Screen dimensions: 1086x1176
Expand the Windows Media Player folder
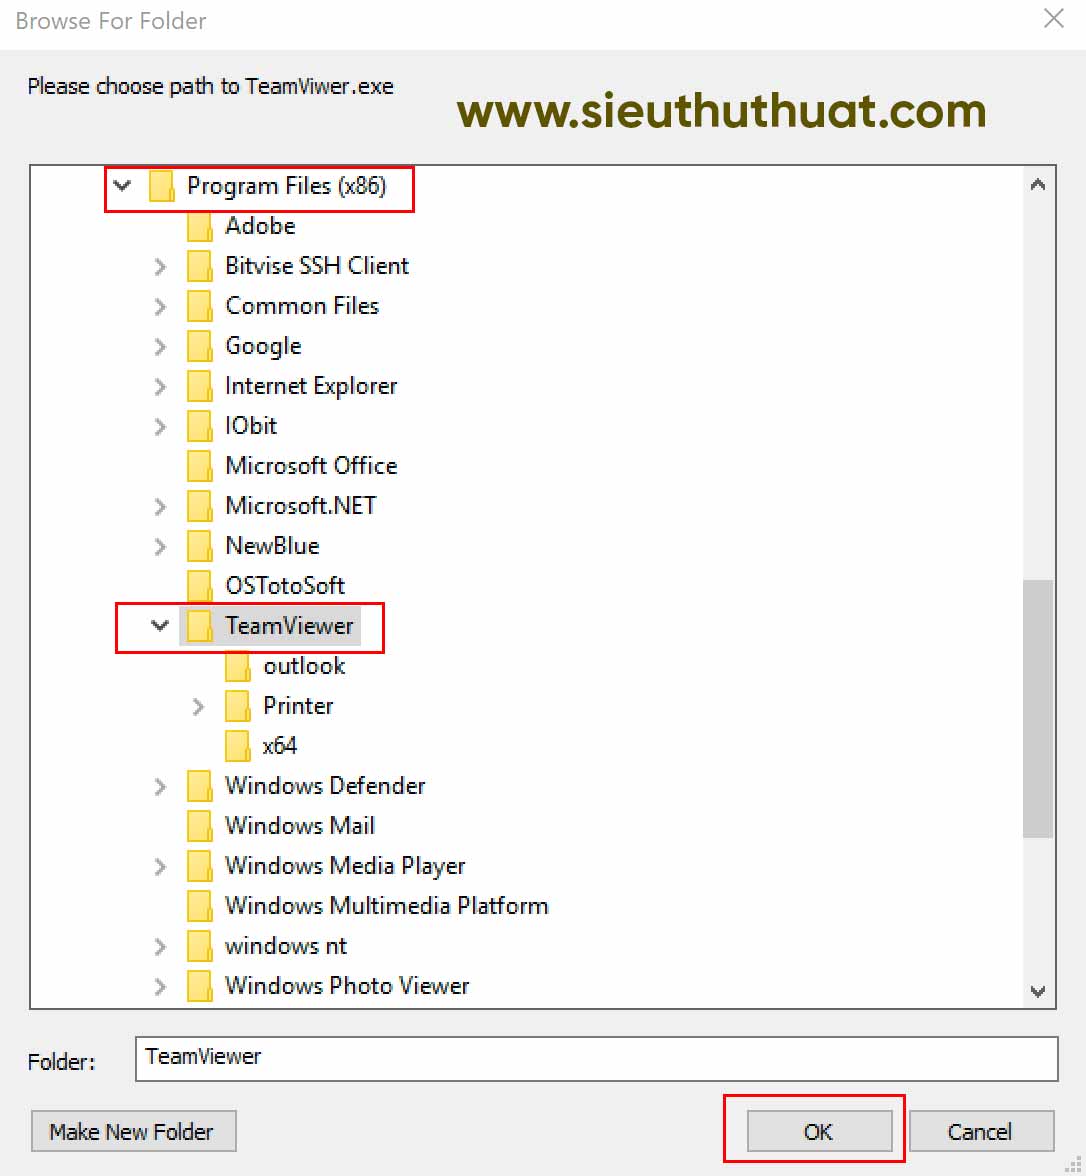(x=160, y=866)
